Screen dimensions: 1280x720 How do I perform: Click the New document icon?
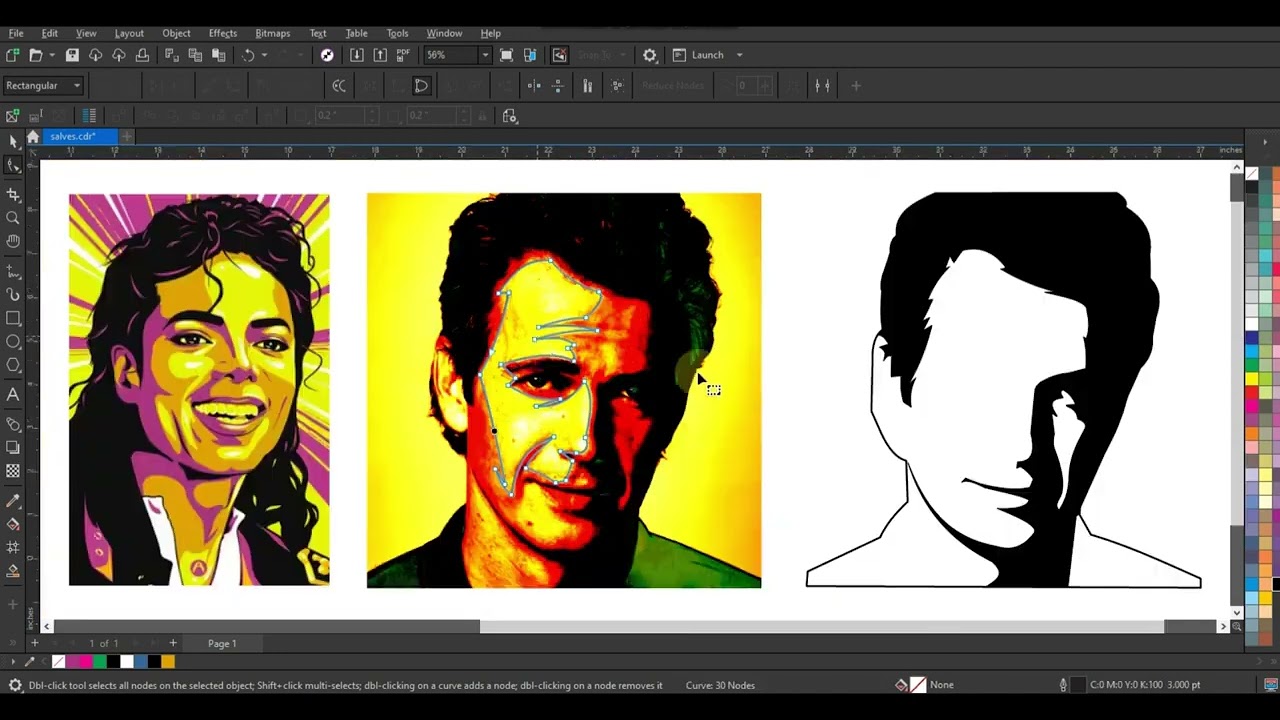point(12,55)
